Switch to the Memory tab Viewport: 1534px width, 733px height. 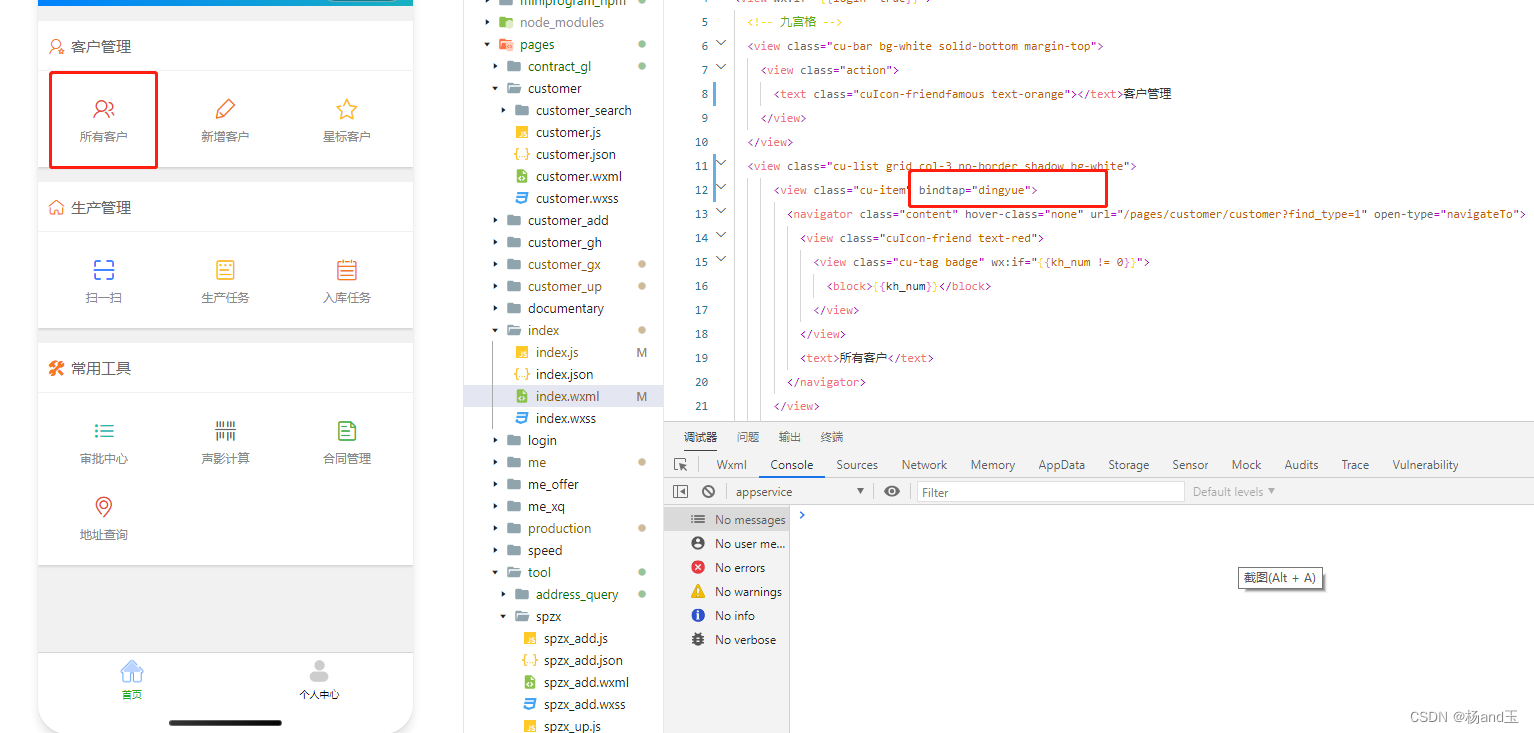tap(992, 465)
